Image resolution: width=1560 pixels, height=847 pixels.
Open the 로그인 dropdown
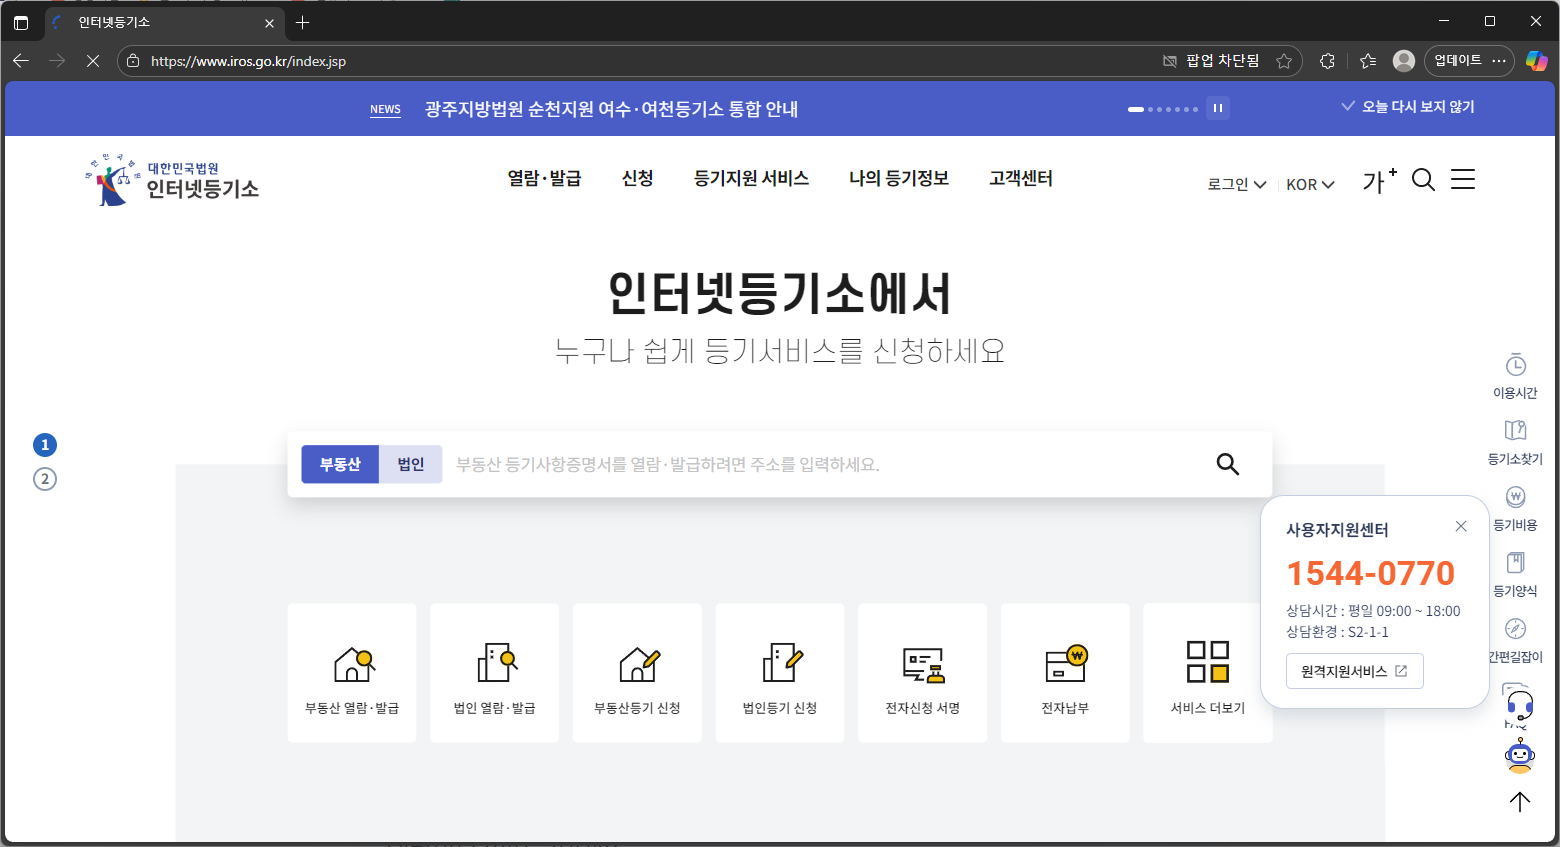[x=1236, y=184]
